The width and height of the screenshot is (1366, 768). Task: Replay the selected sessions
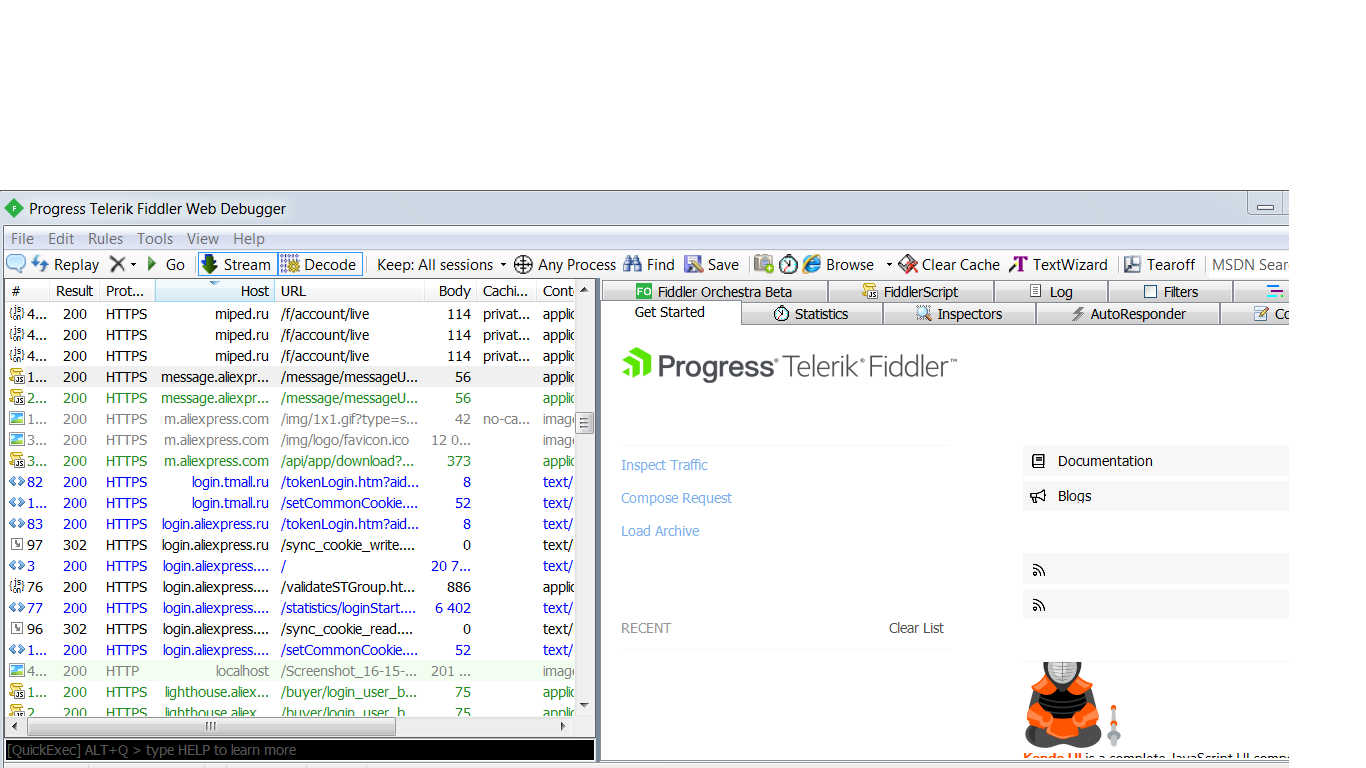tap(65, 264)
